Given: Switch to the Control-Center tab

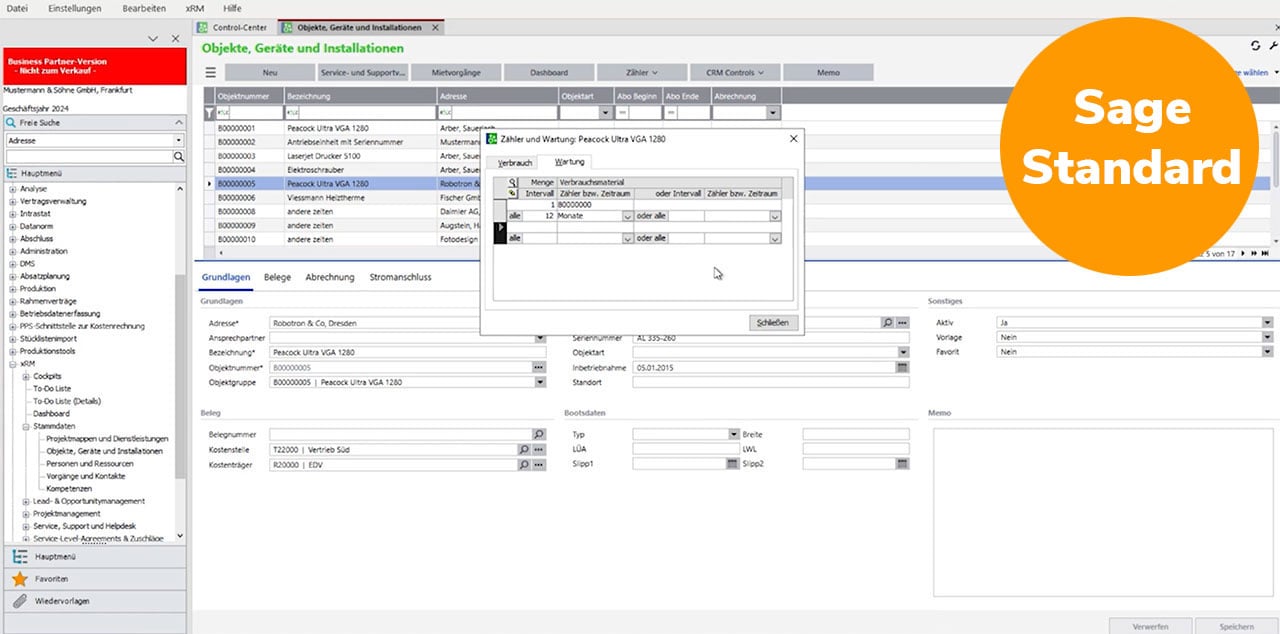Looking at the screenshot, I should pos(232,27).
